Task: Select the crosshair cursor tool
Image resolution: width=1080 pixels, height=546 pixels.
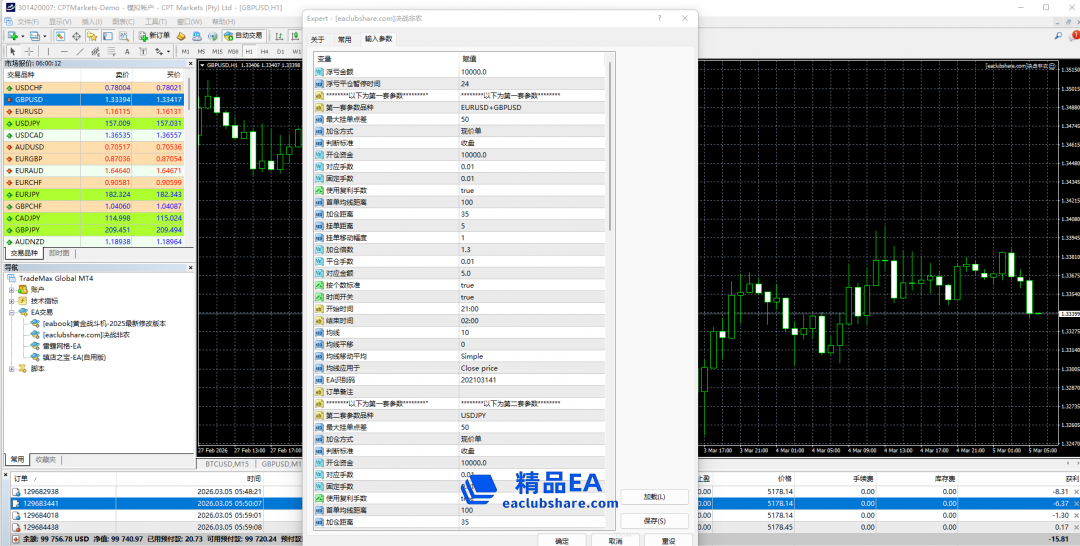Action: (x=29, y=51)
